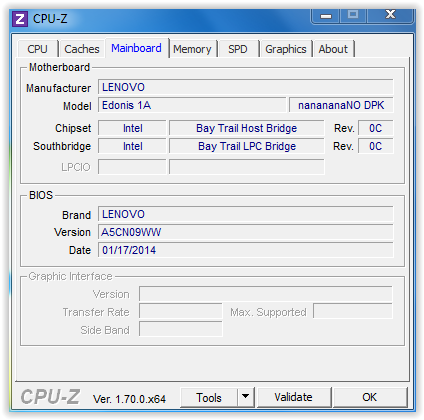The image size is (424, 420).
Task: Close the CPU-Z window
Action: pyautogui.click(x=390, y=15)
